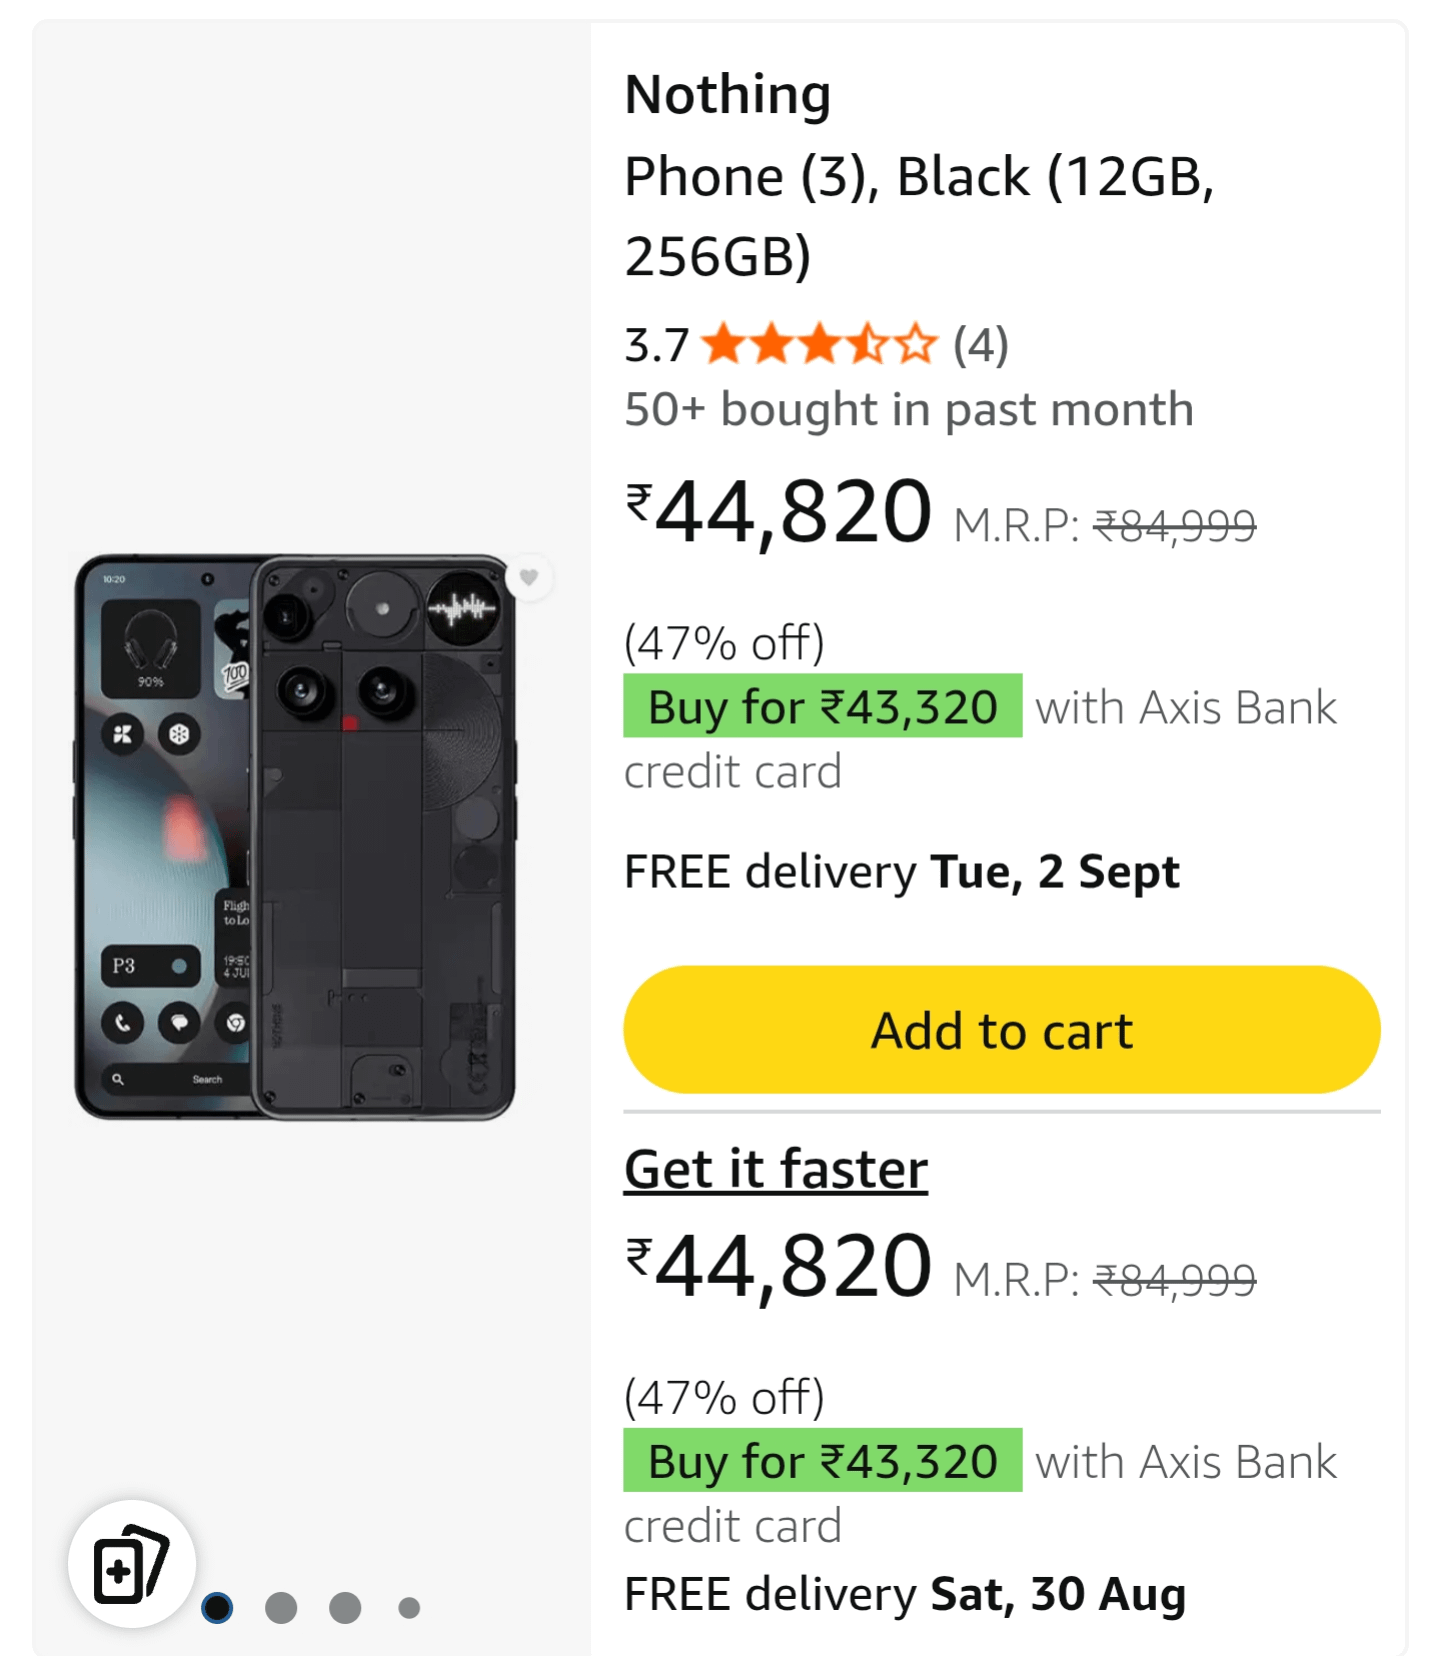
Task: Open the (4) reviews count
Action: [981, 346]
